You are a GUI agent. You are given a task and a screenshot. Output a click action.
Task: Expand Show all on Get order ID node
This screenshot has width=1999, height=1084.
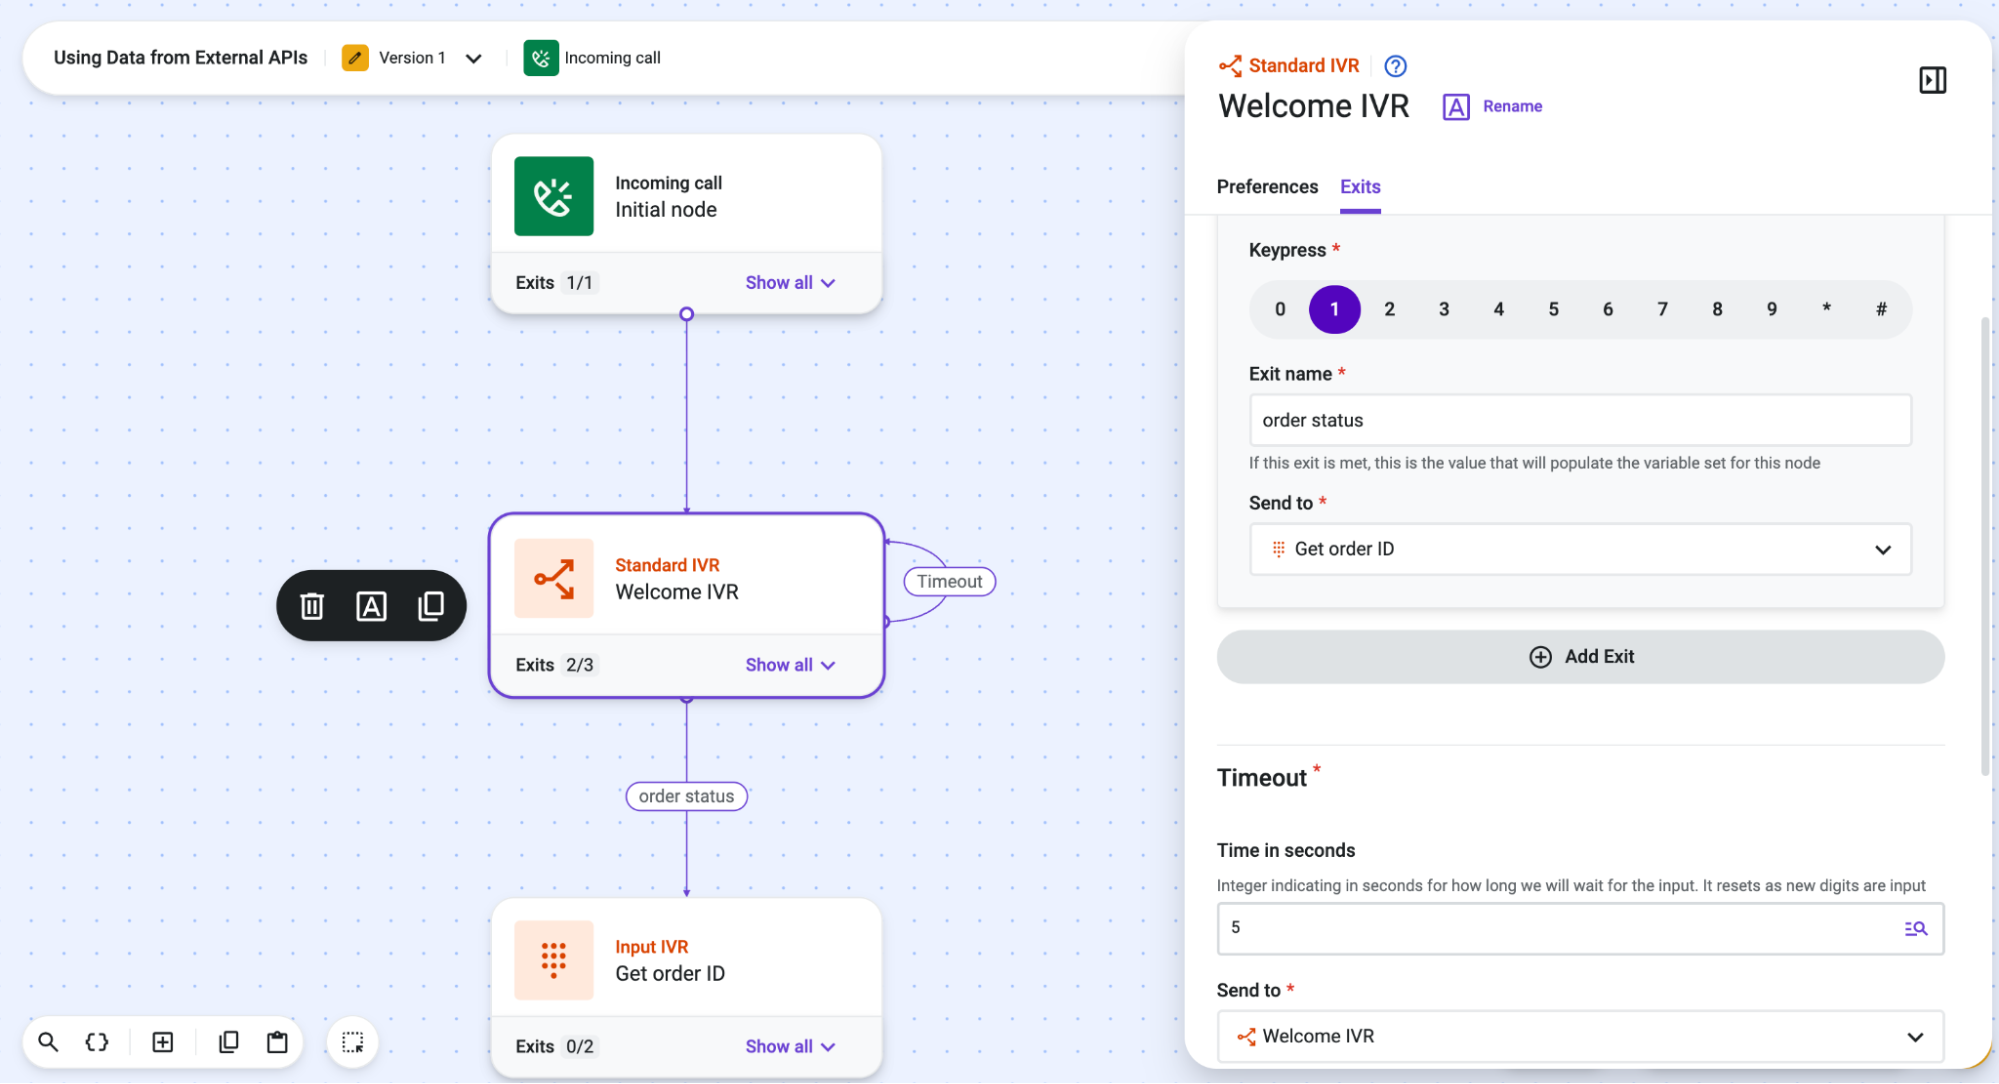click(790, 1047)
